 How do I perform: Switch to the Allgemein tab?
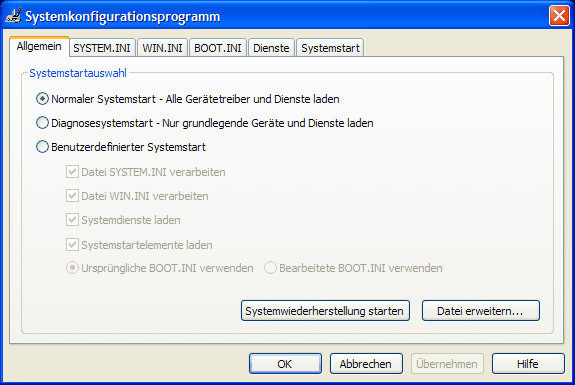click(39, 47)
